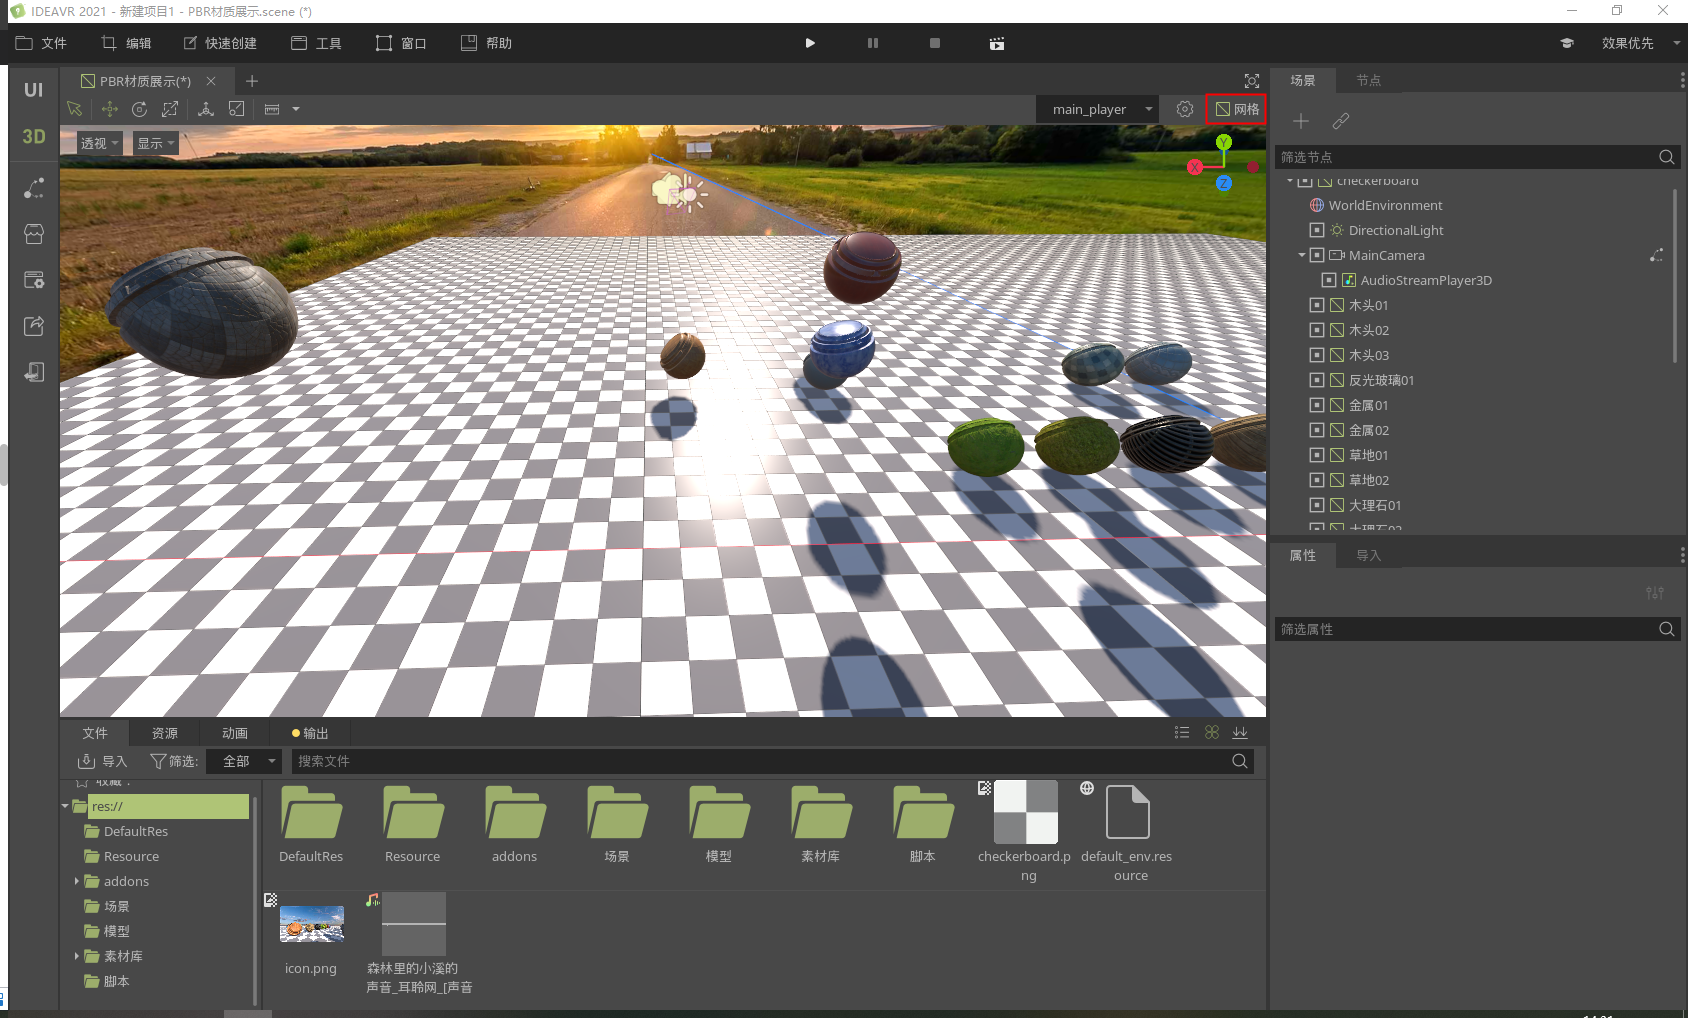Open the 显示 display dropdown
The height and width of the screenshot is (1018, 1688).
[x=156, y=143]
